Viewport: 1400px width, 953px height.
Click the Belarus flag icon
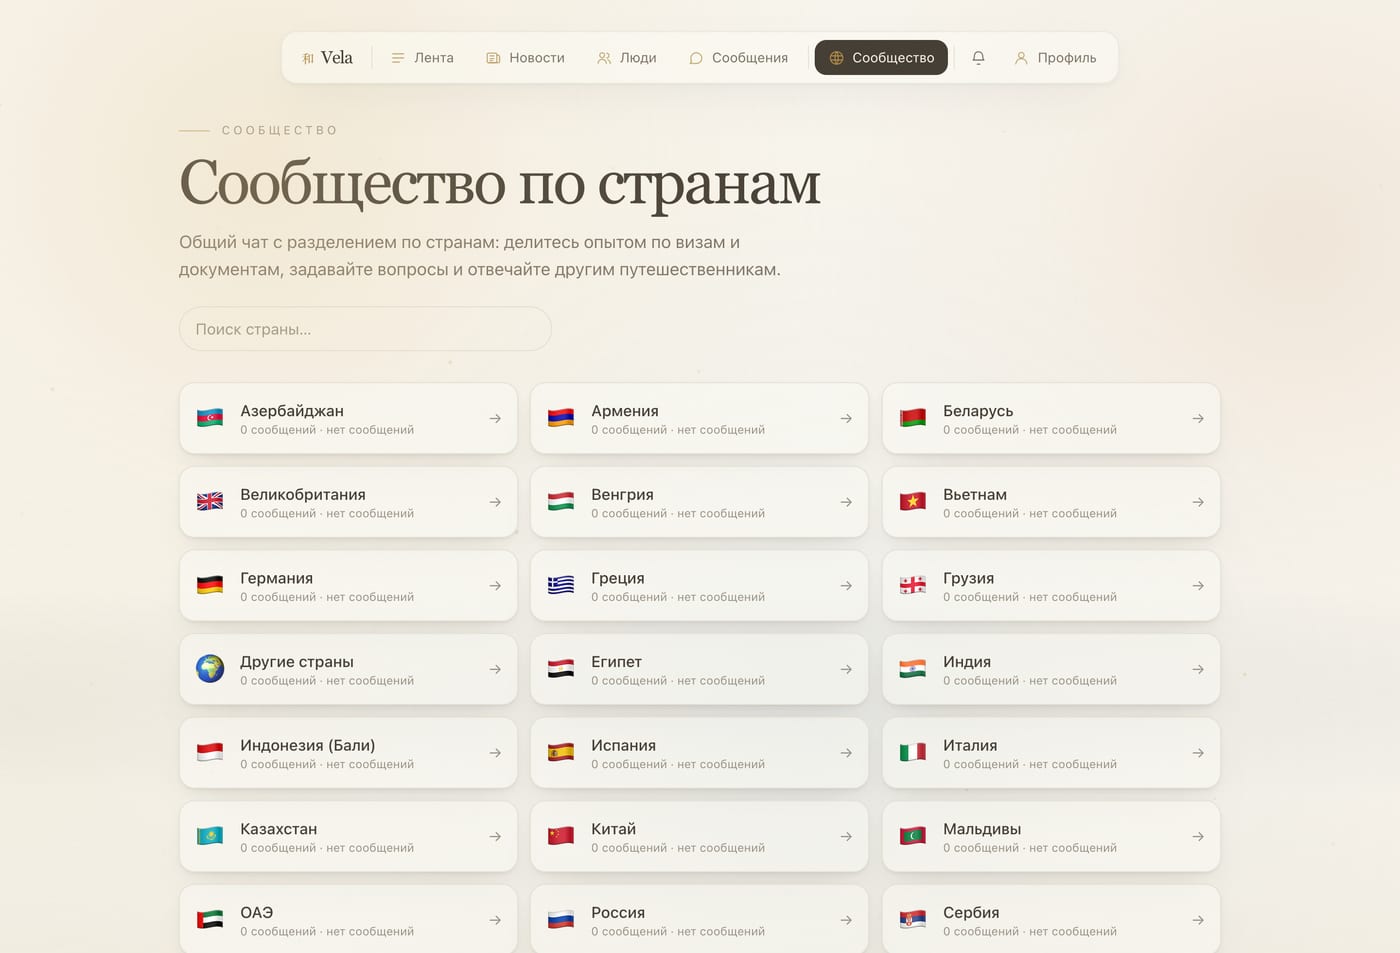coord(913,418)
